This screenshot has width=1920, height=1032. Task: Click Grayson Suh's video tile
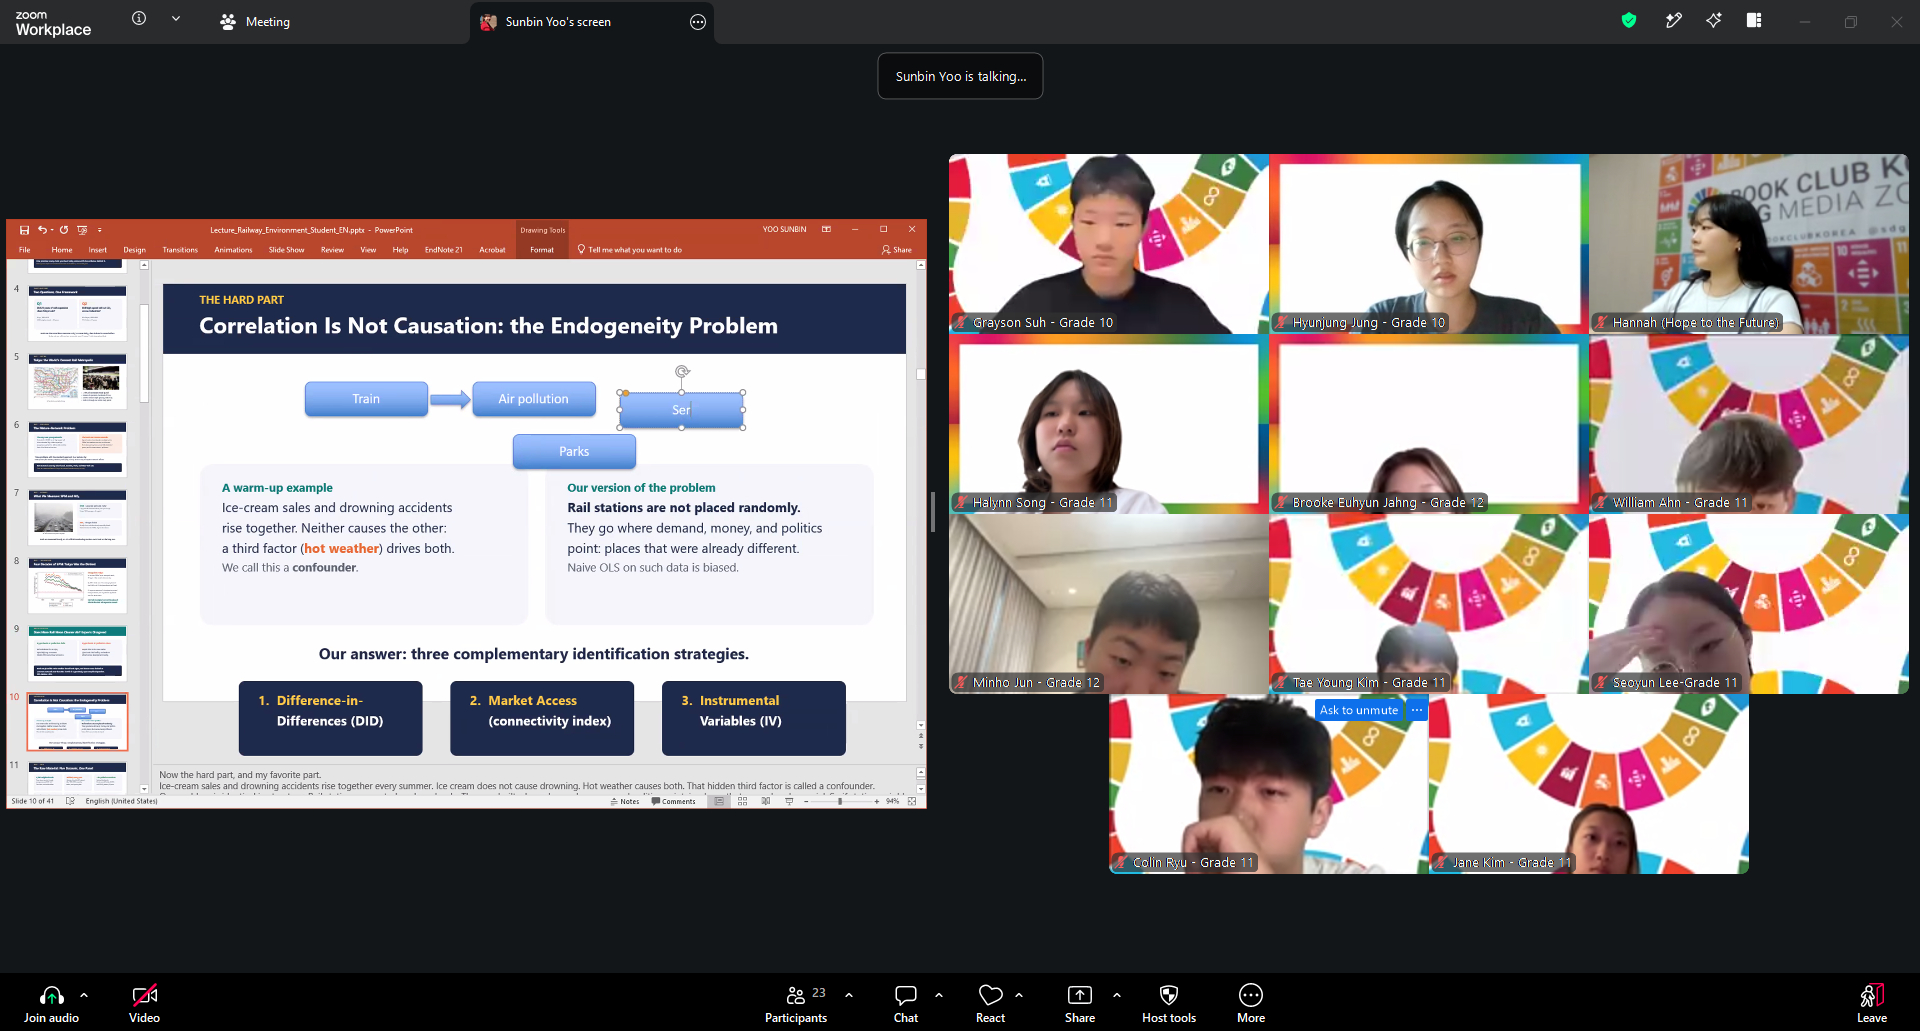tap(1109, 244)
